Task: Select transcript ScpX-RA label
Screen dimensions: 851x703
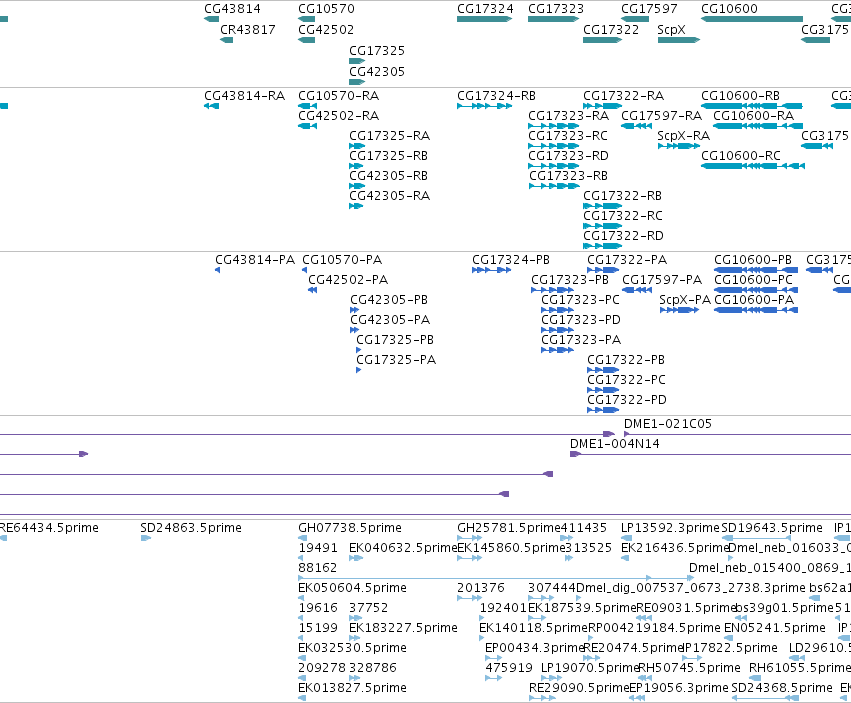Action: (684, 136)
